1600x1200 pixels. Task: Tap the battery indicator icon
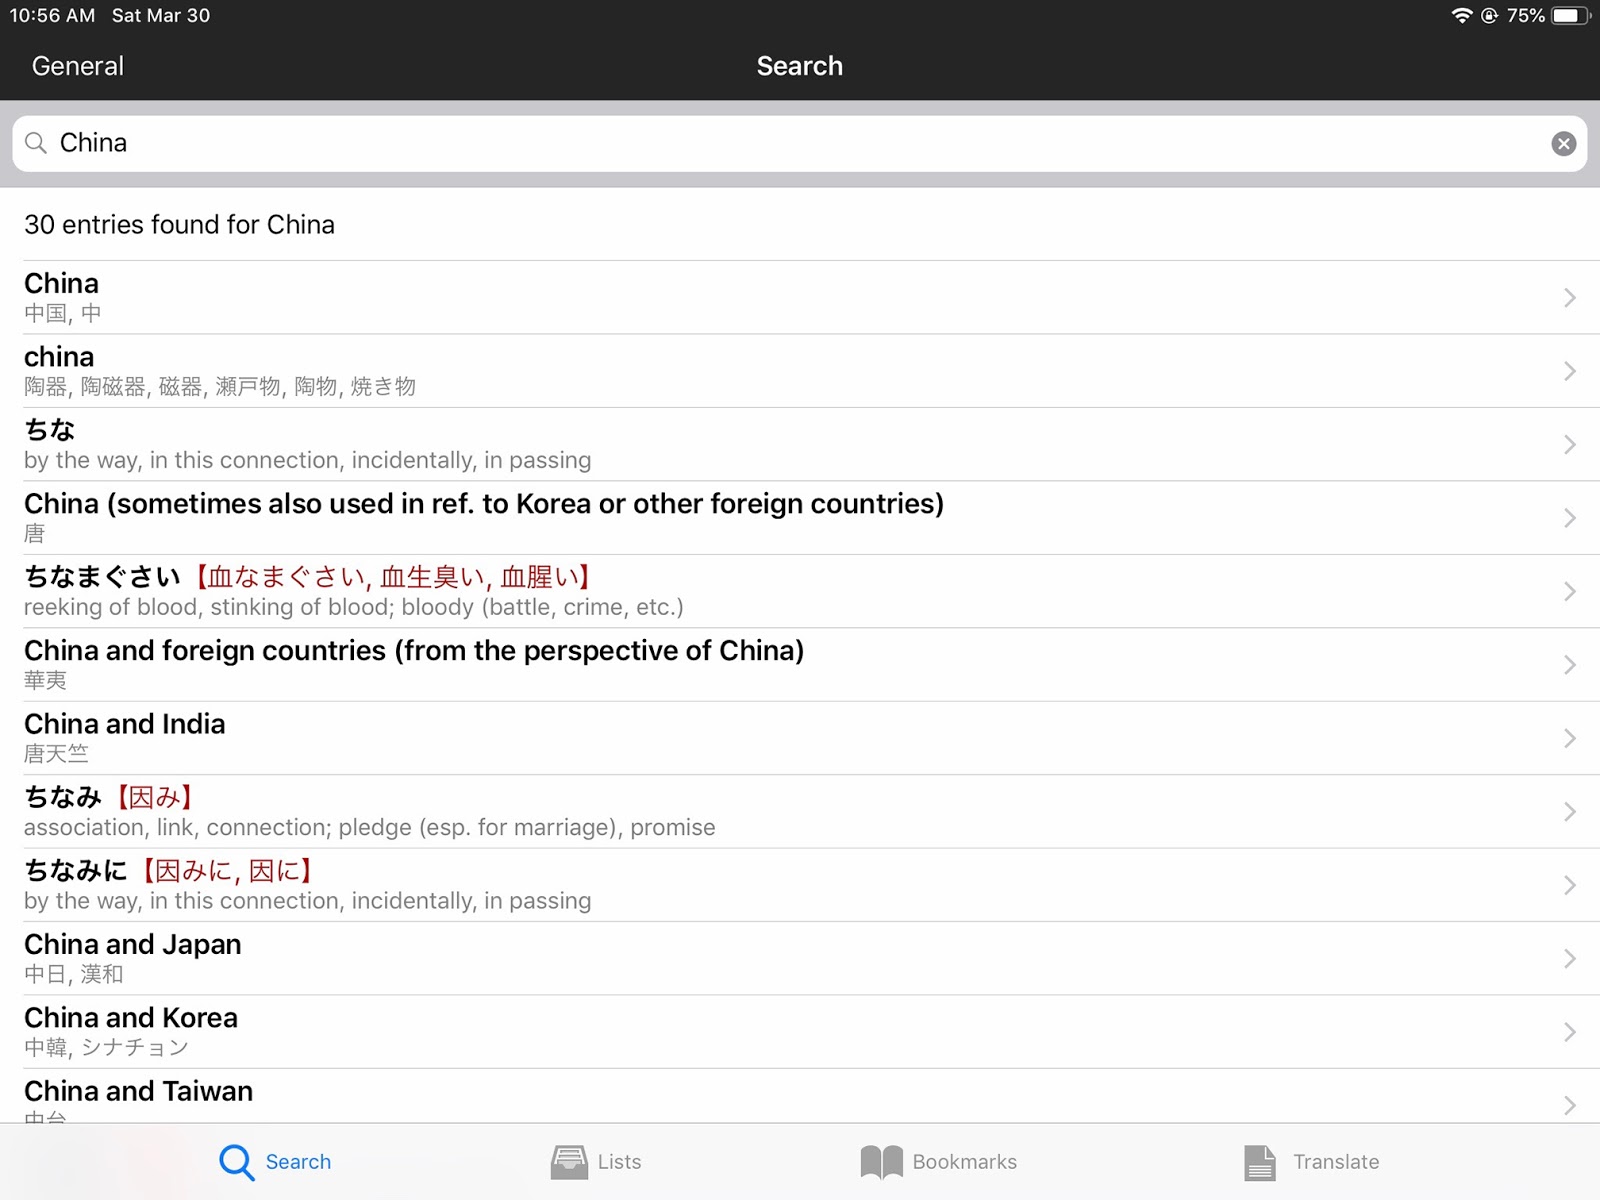coord(1570,15)
